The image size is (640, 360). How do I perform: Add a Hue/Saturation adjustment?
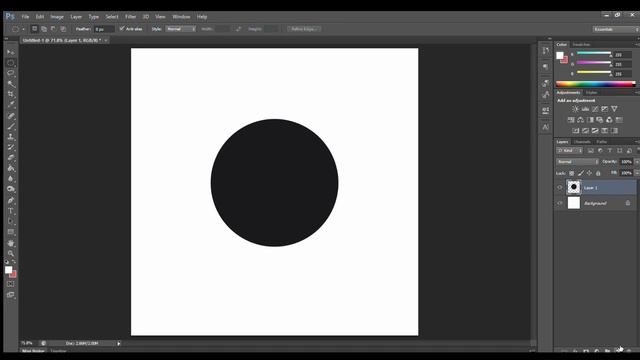[571, 120]
